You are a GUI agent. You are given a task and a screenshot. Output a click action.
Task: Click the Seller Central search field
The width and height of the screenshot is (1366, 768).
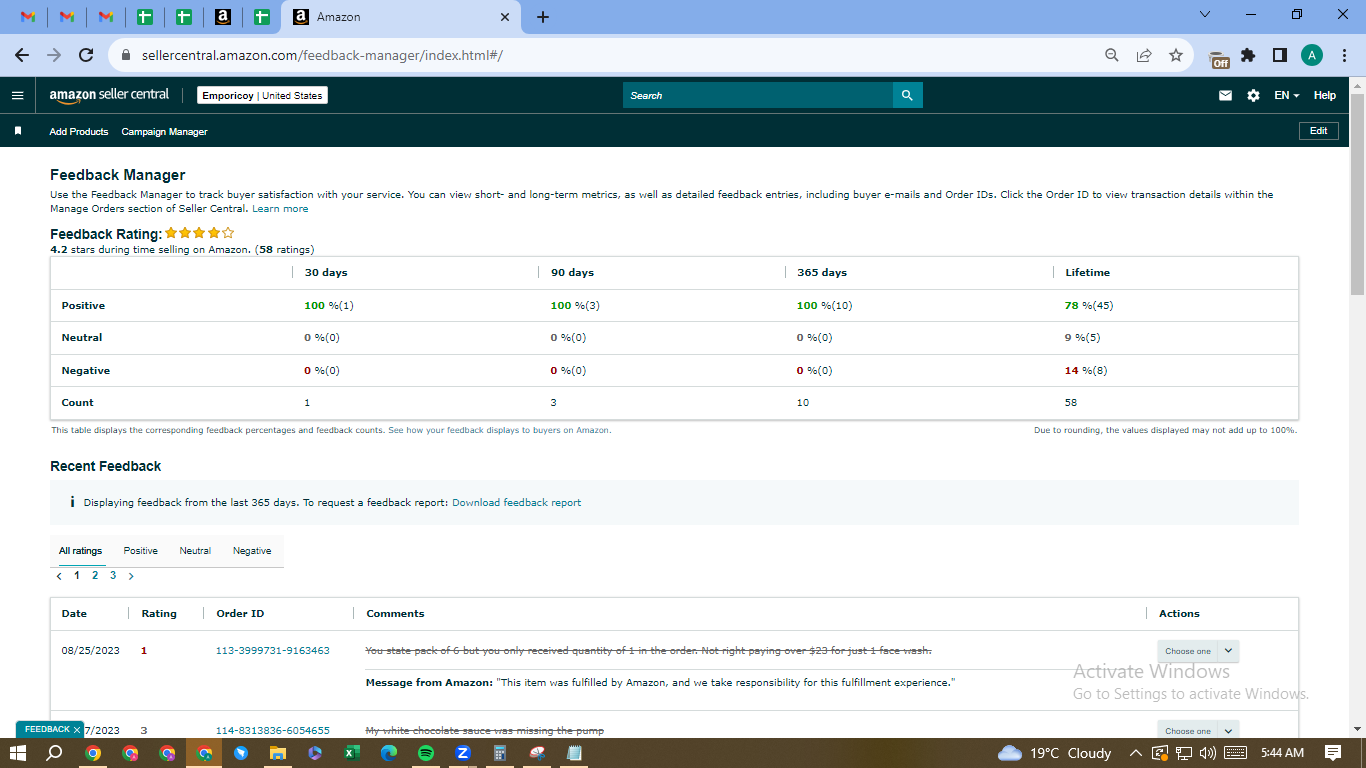(x=758, y=95)
